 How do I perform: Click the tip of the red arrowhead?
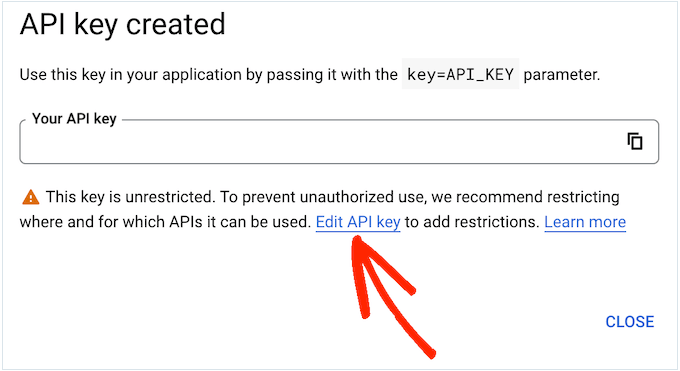pyautogui.click(x=357, y=239)
